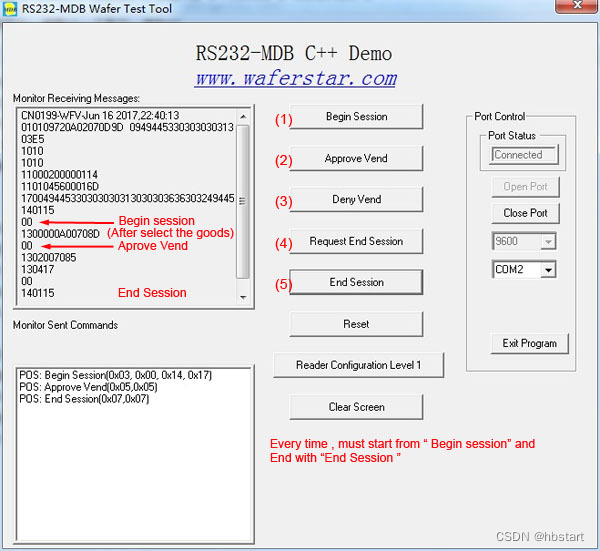
Task: Click the Reset button
Action: [x=356, y=324]
